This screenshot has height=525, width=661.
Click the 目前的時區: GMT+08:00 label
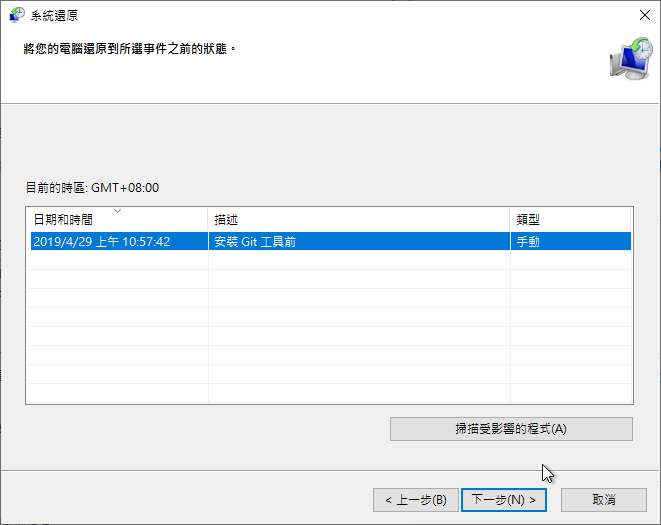[x=92, y=187]
